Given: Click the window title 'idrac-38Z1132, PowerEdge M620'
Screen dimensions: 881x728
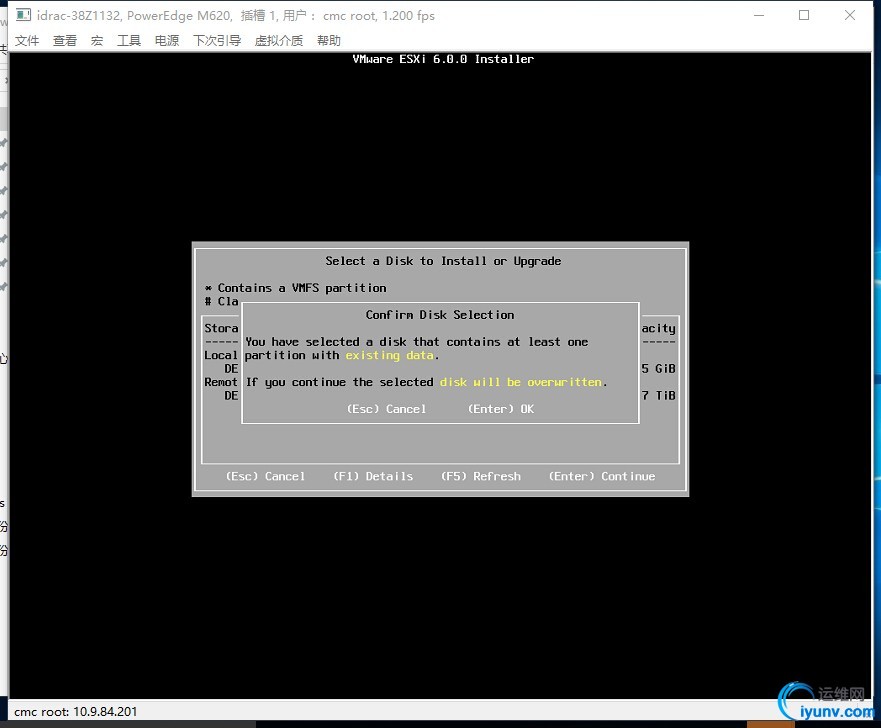Looking at the screenshot, I should tap(134, 15).
